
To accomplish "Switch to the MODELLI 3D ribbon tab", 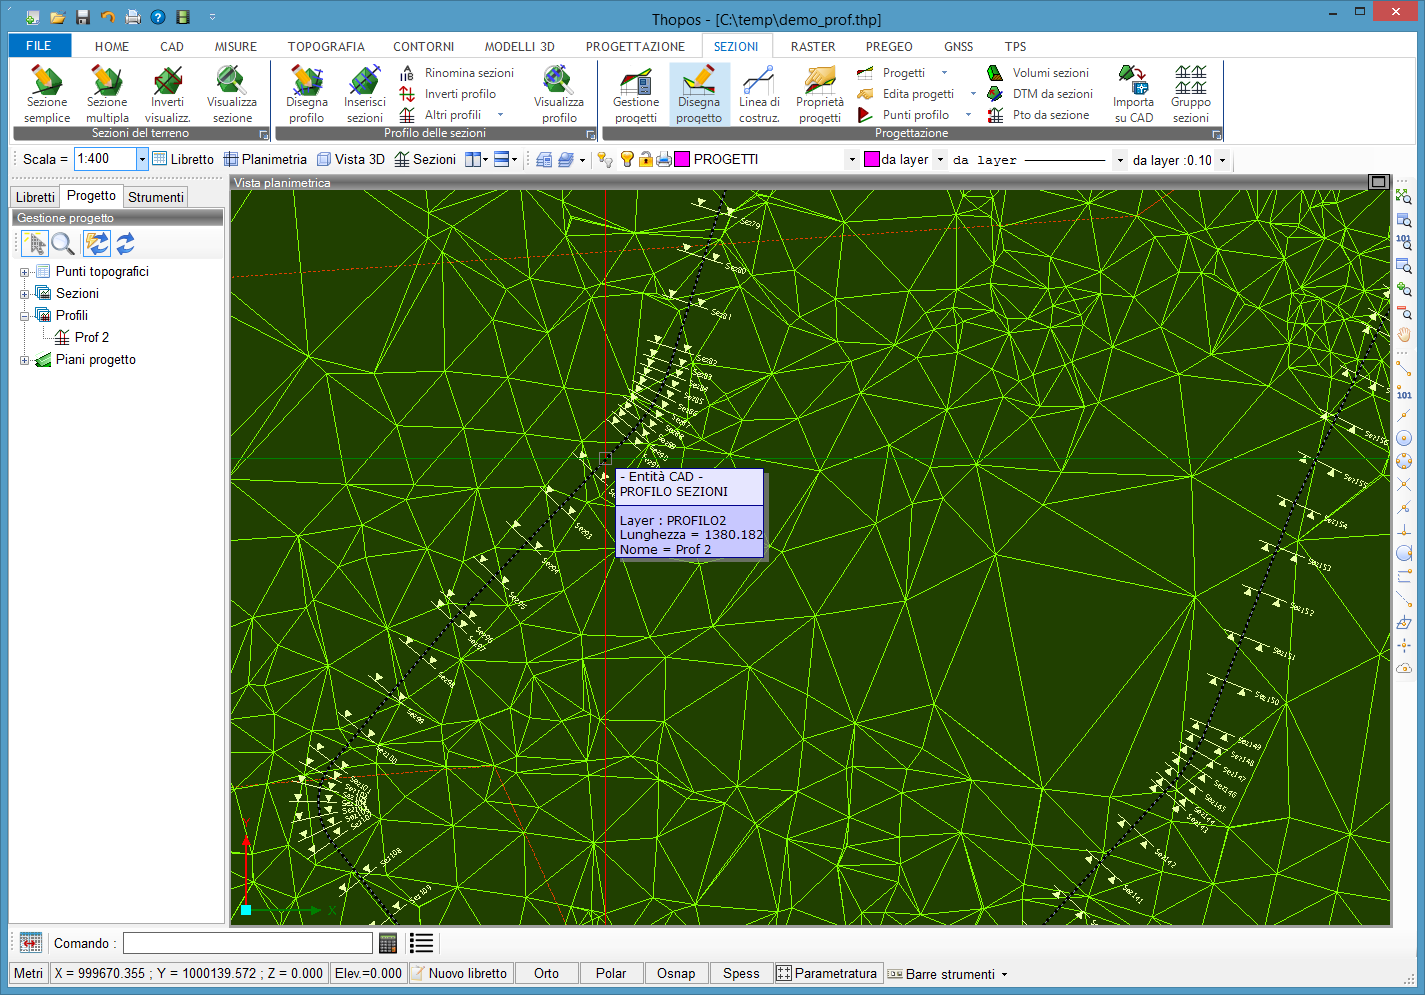I will 519,46.
